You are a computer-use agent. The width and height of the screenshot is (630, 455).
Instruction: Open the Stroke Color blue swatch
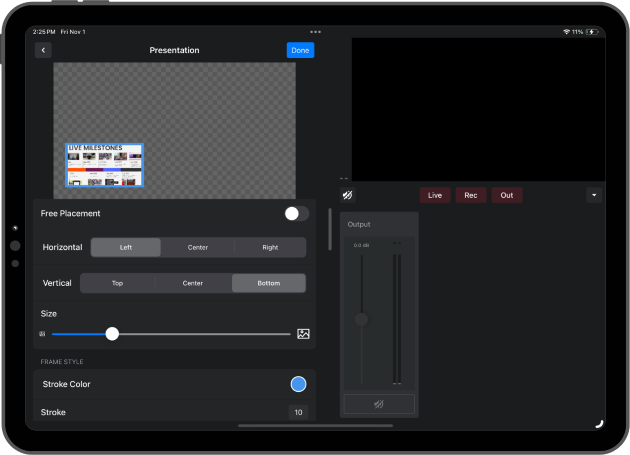(x=298, y=384)
